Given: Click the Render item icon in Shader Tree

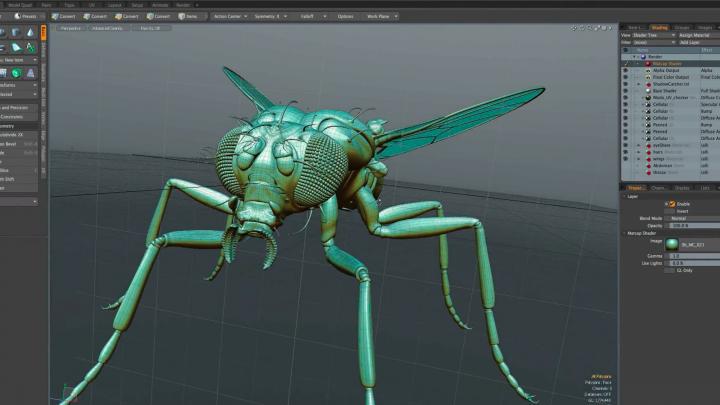Looking at the screenshot, I should coord(641,56).
